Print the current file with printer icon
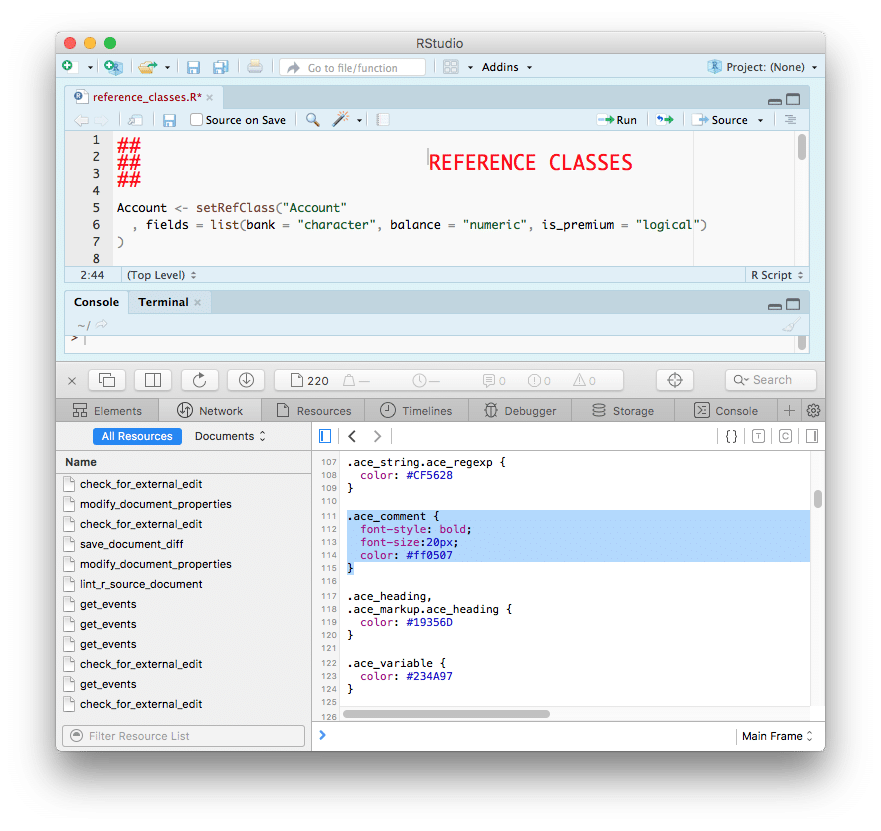 pyautogui.click(x=255, y=67)
